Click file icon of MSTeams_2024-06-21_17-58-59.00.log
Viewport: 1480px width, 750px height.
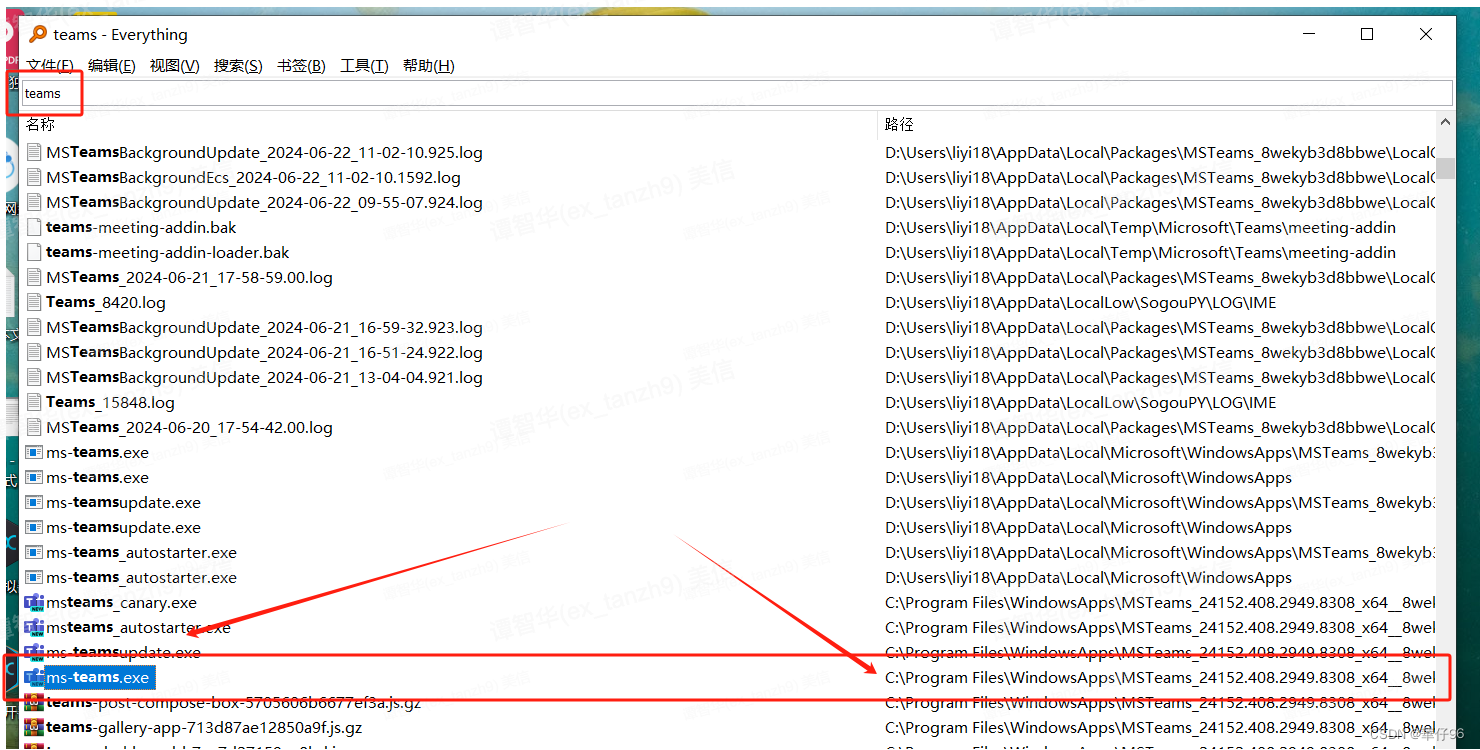(x=34, y=278)
